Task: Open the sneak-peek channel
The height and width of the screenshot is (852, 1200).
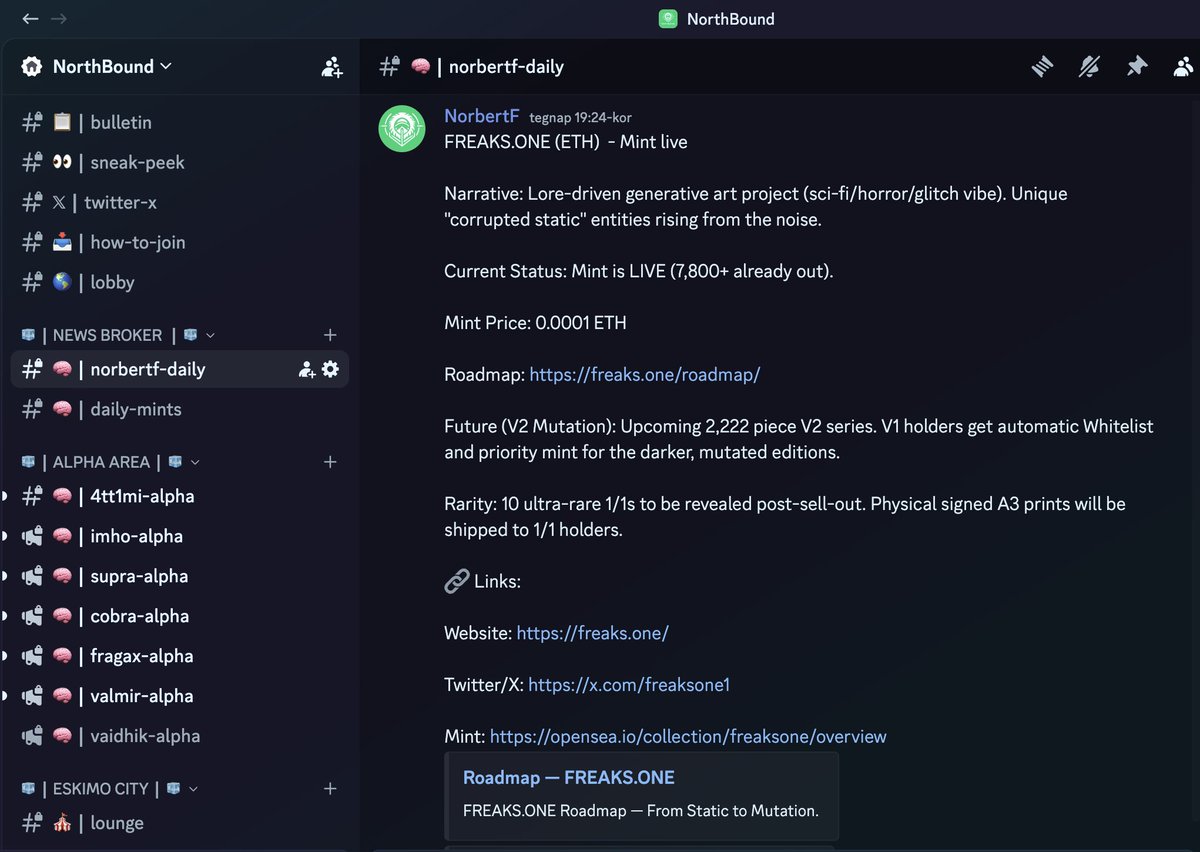Action: 180,162
